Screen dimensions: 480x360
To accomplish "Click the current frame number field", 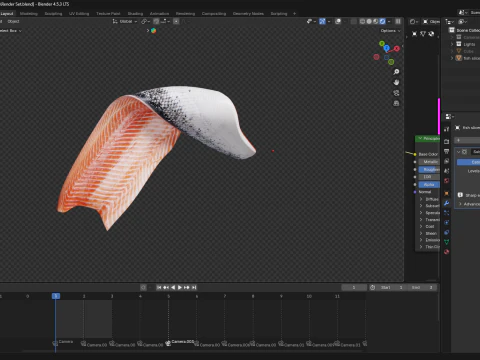I will 354,287.
